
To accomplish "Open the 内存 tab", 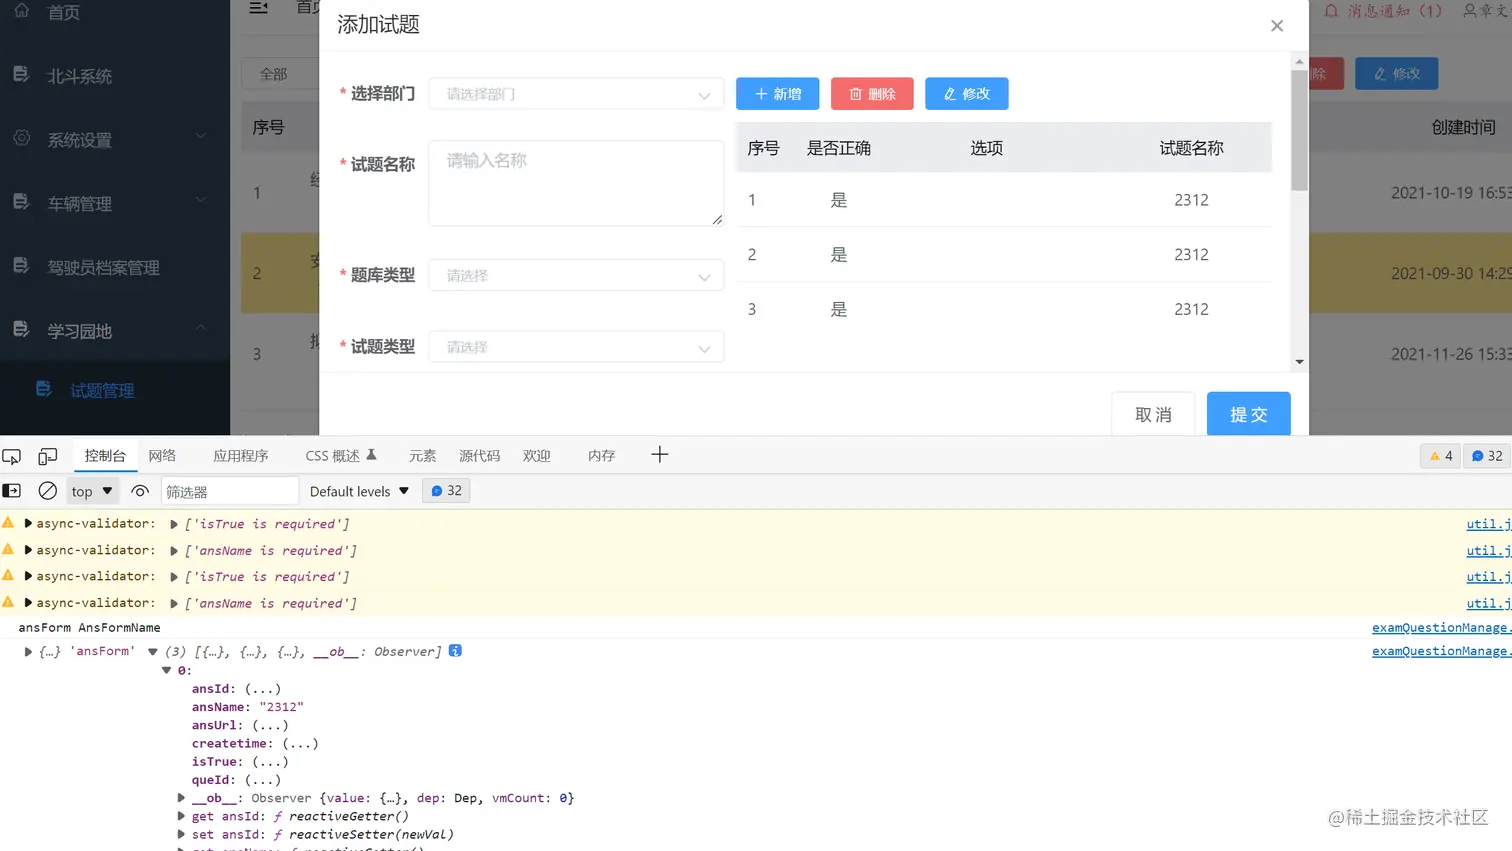I will 601,456.
